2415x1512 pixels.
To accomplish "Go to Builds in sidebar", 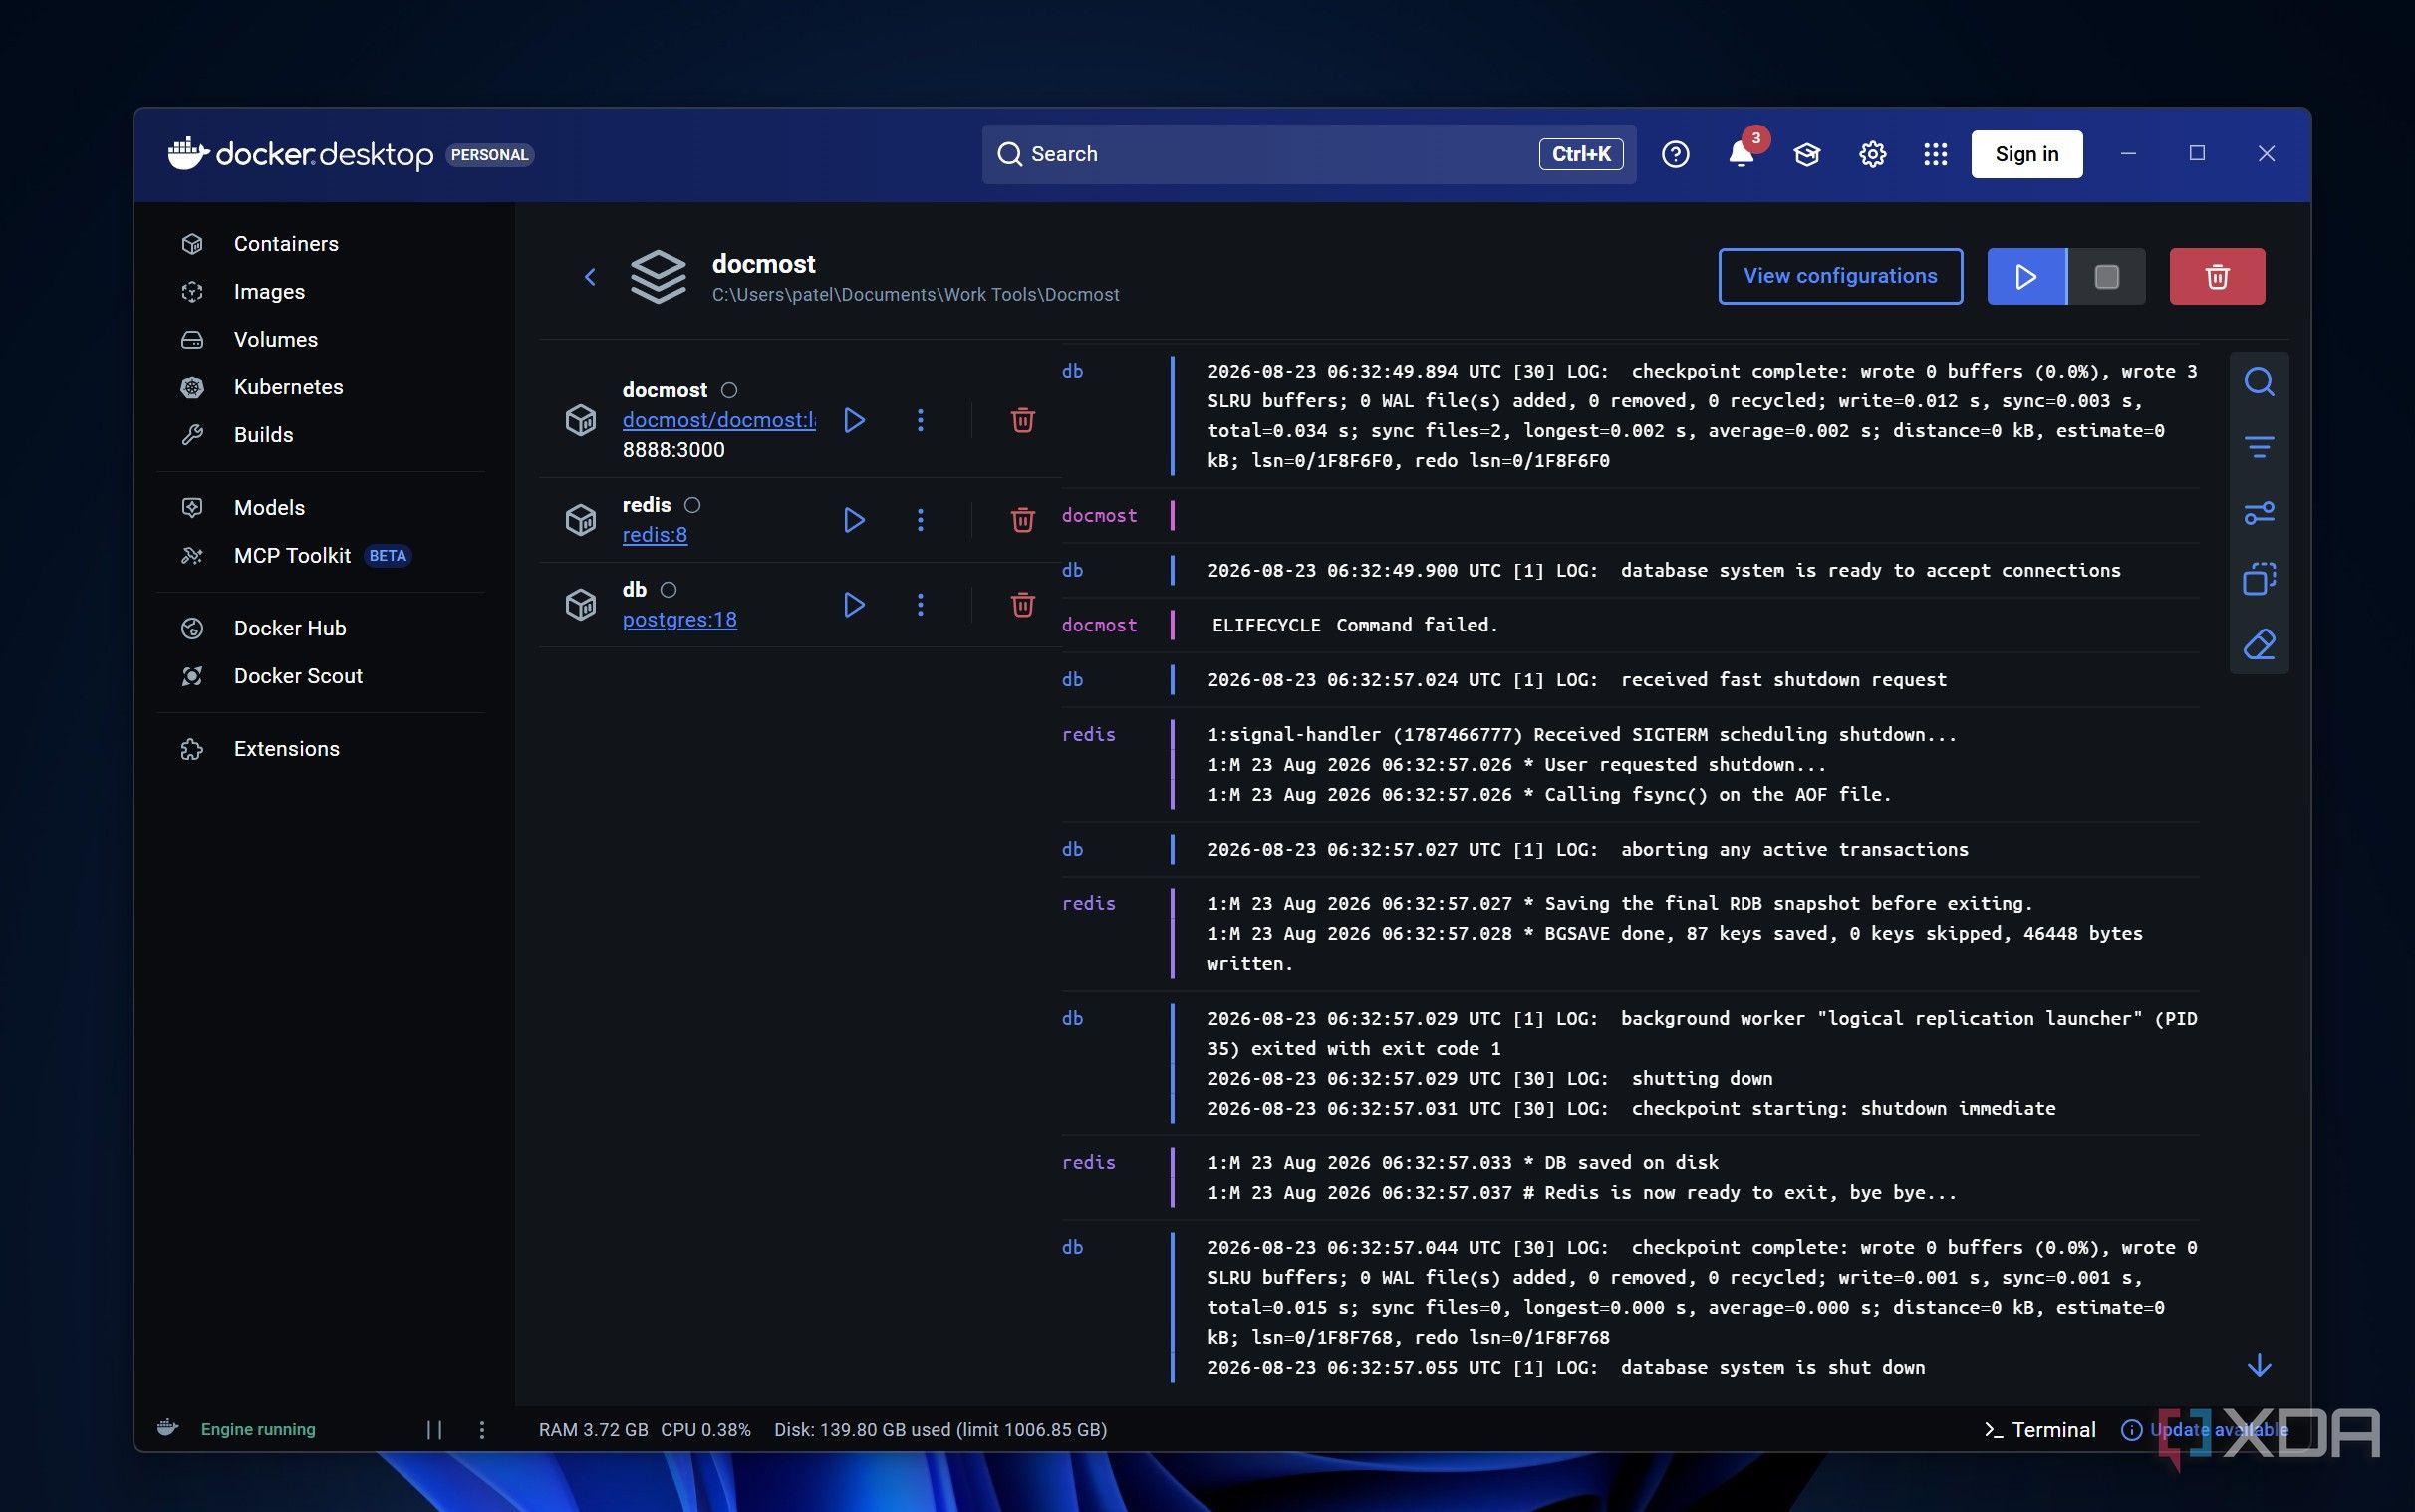I will [263, 436].
